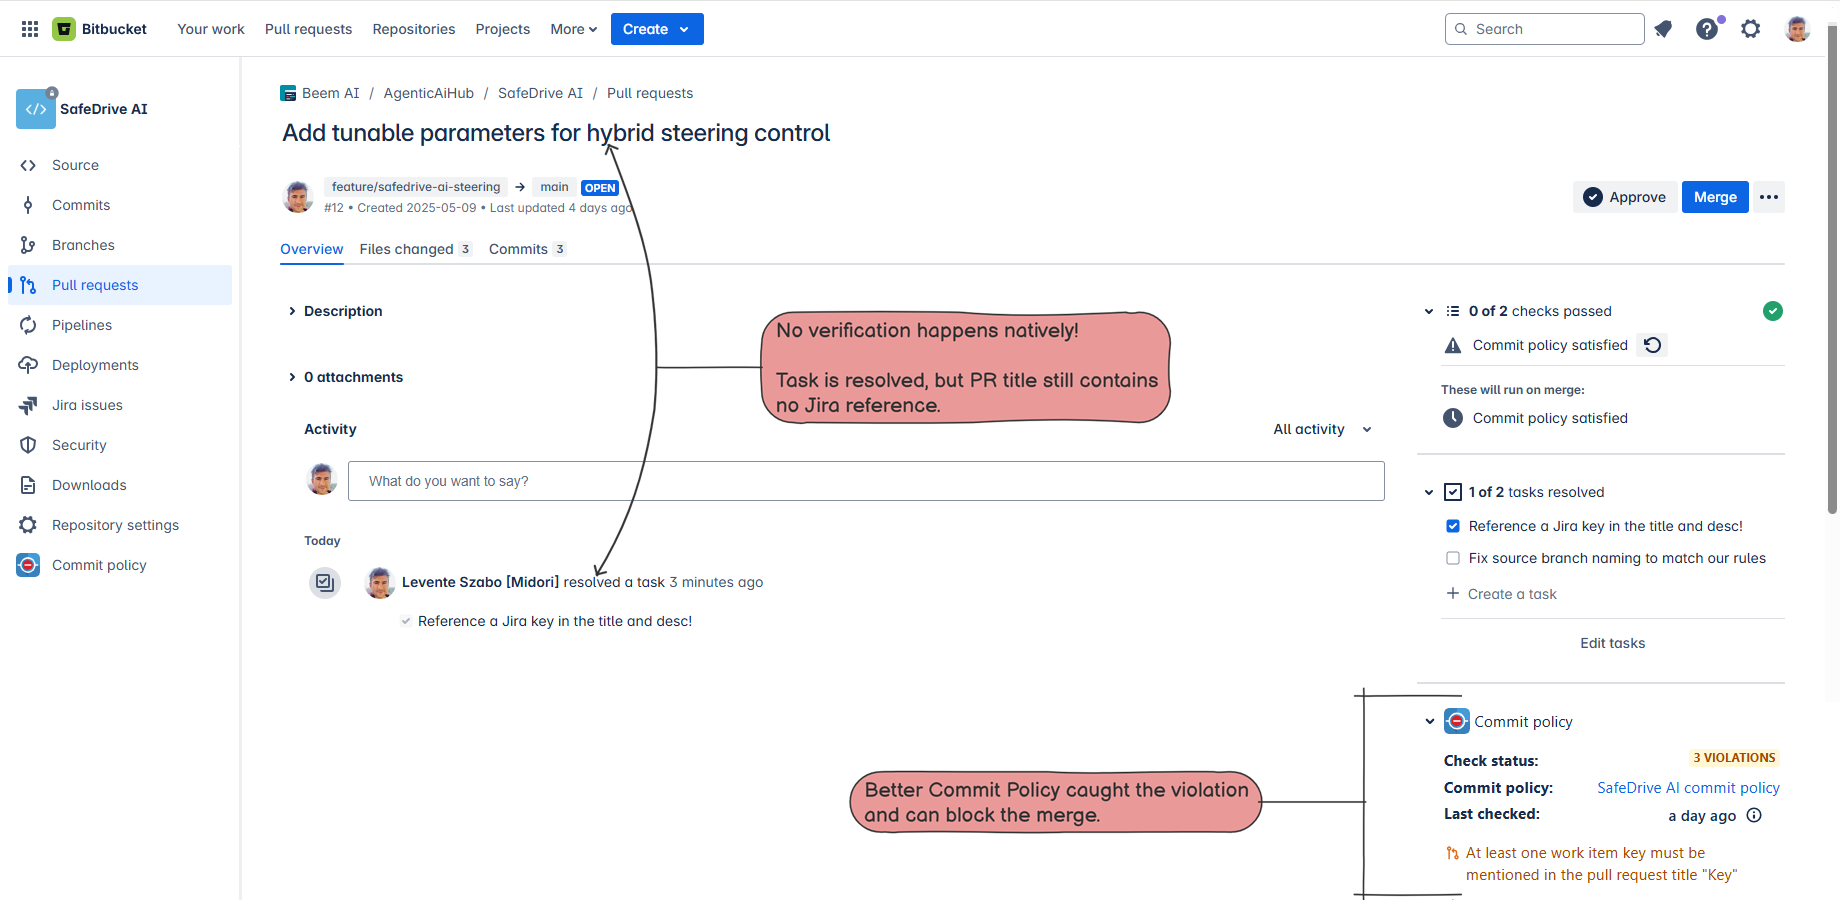
Task: Open SafeDrive AI commit policy link
Action: (1688, 788)
